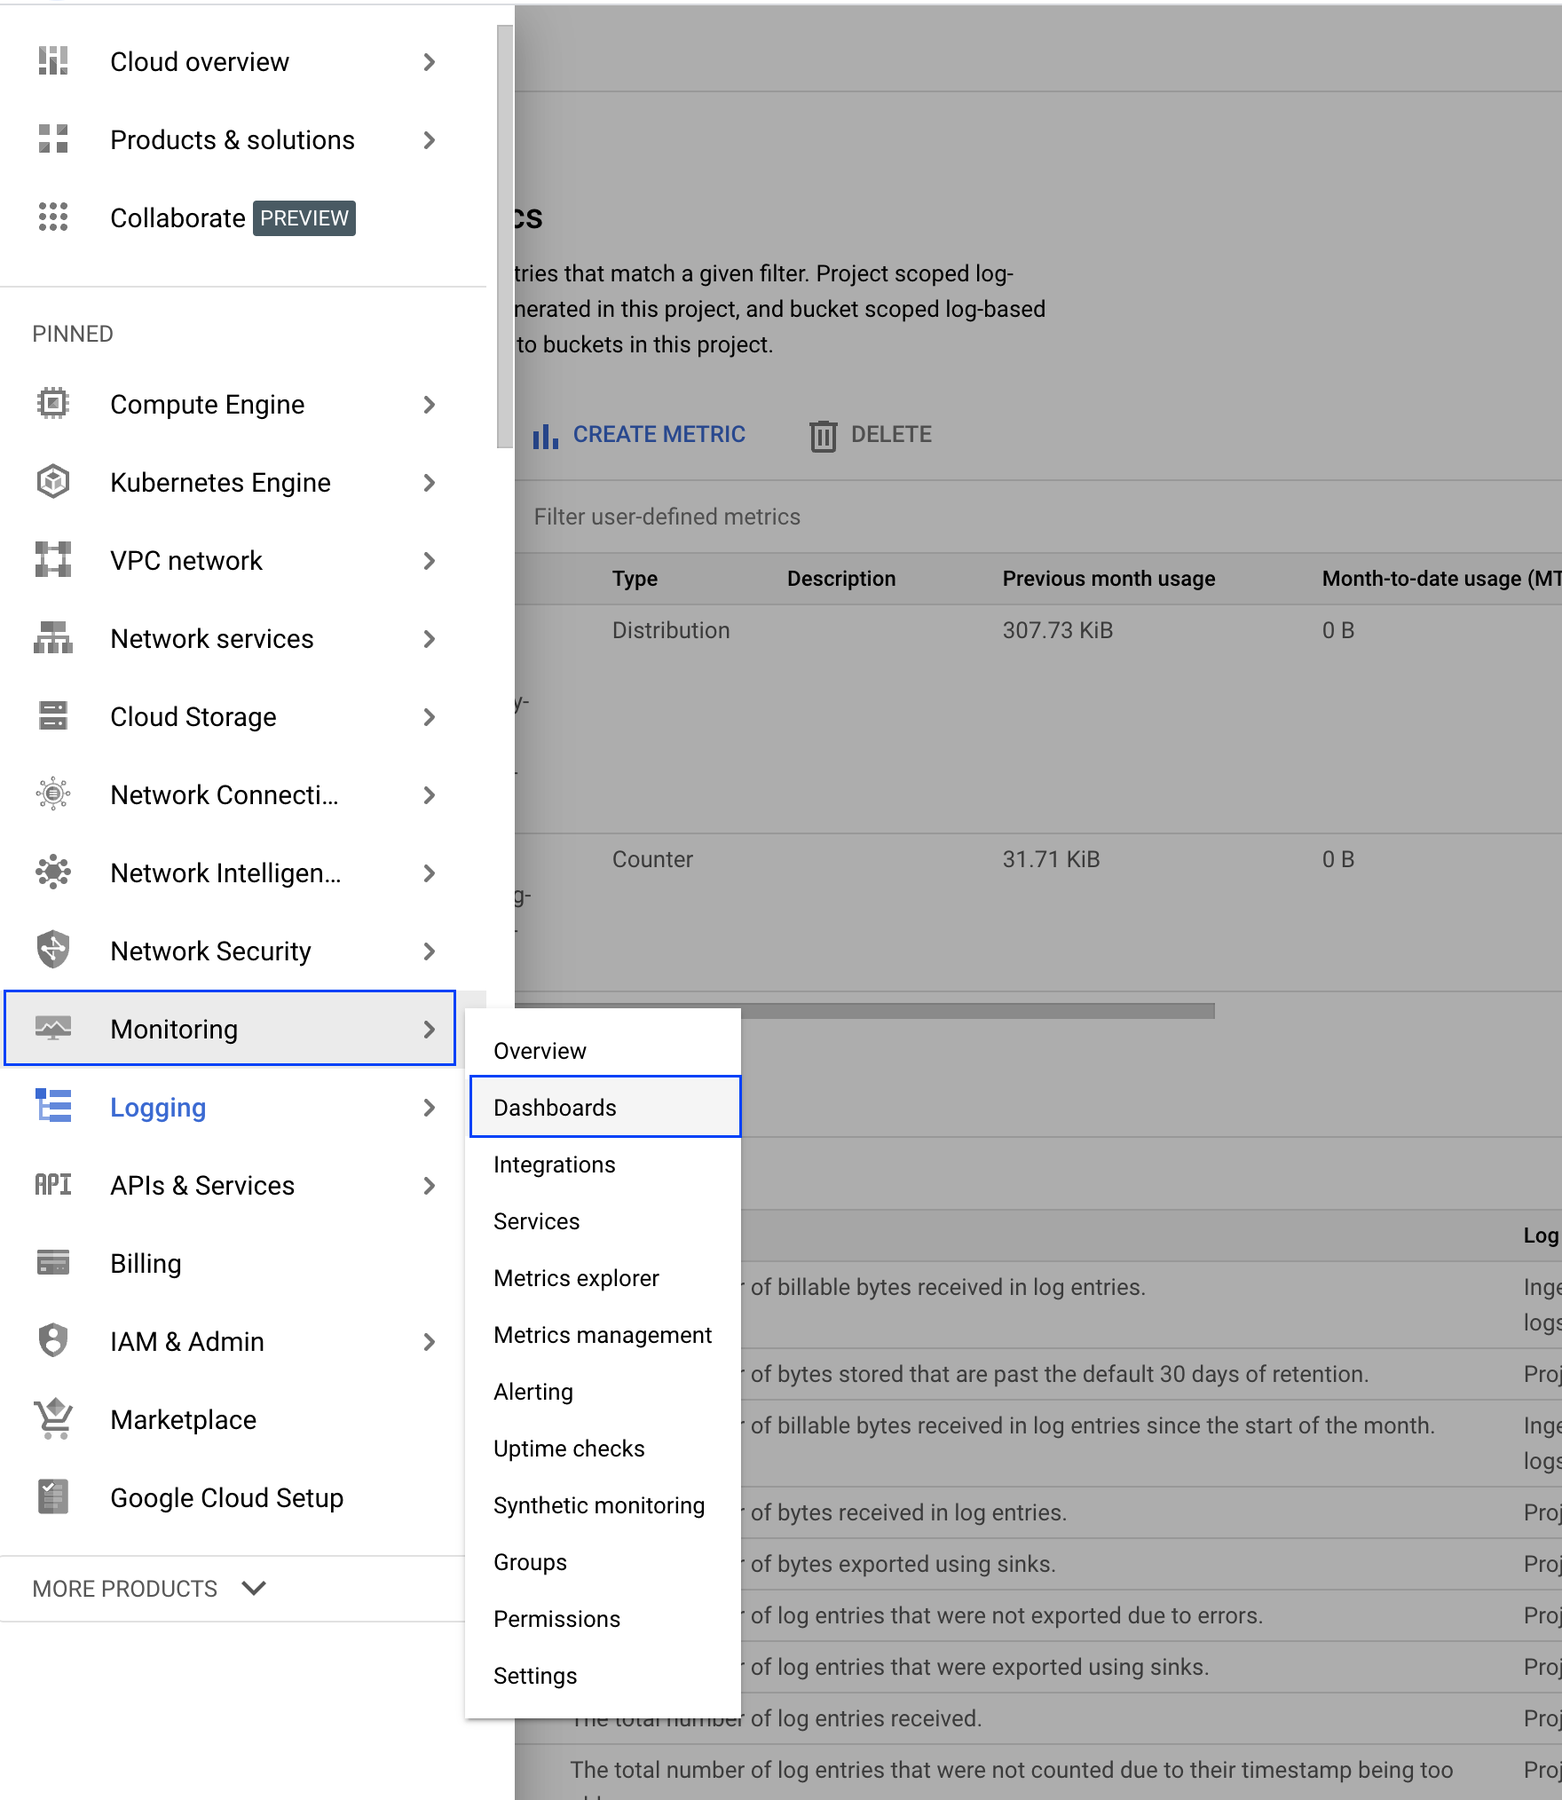
Task: Click the Network Connectivity icon
Action: [x=53, y=793]
